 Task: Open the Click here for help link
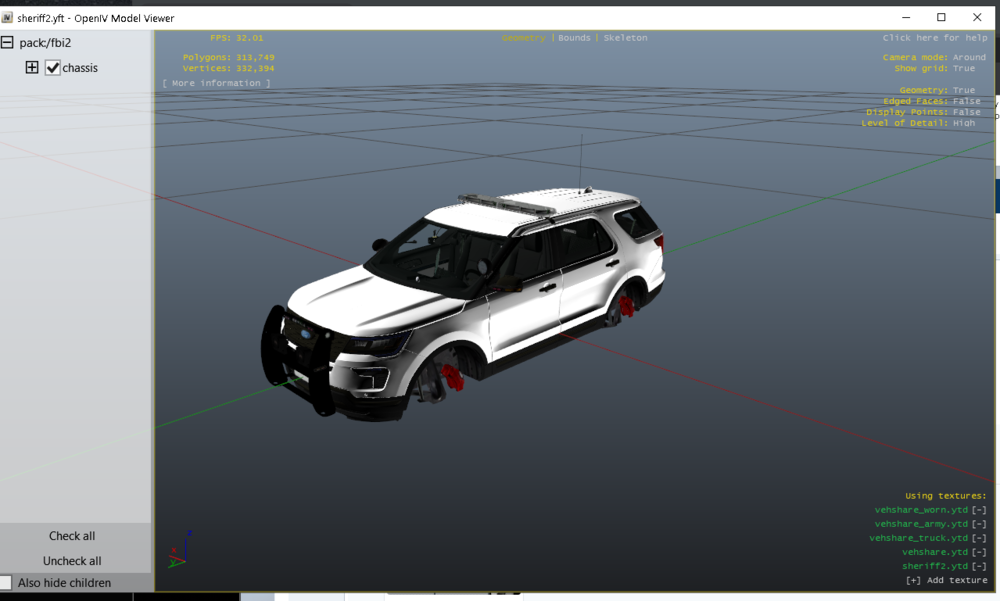tap(935, 38)
